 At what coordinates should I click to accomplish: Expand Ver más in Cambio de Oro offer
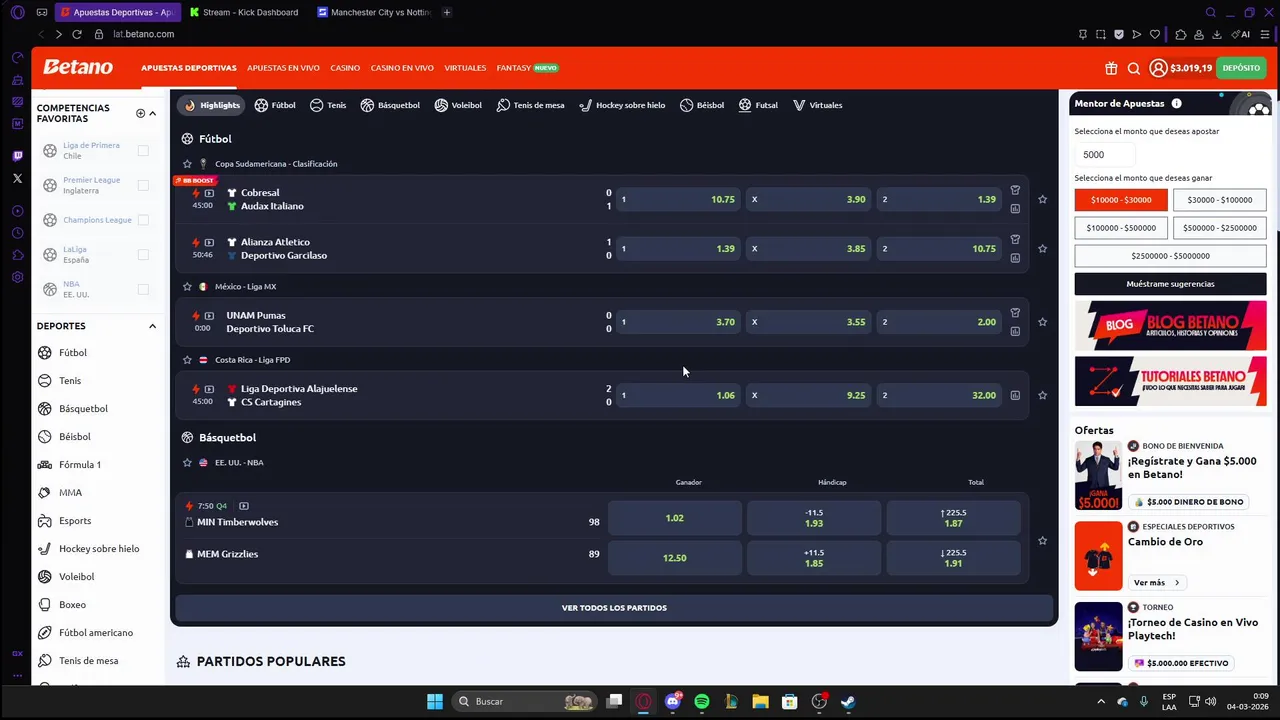click(x=1156, y=582)
